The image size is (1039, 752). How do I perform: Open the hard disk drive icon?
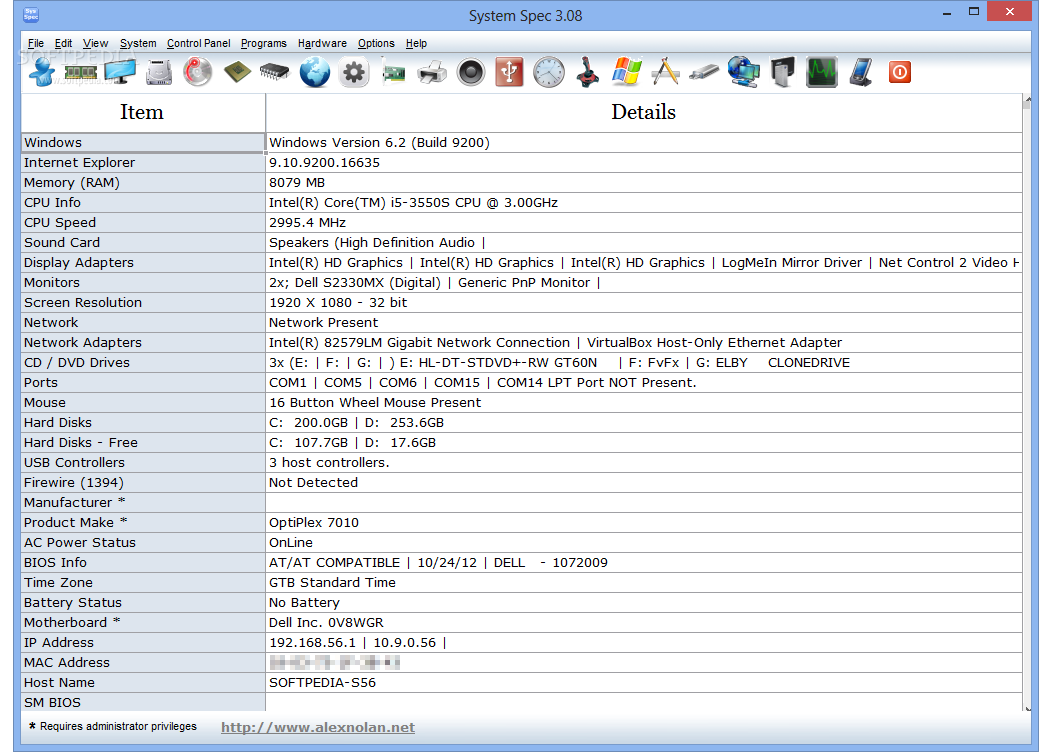(159, 72)
